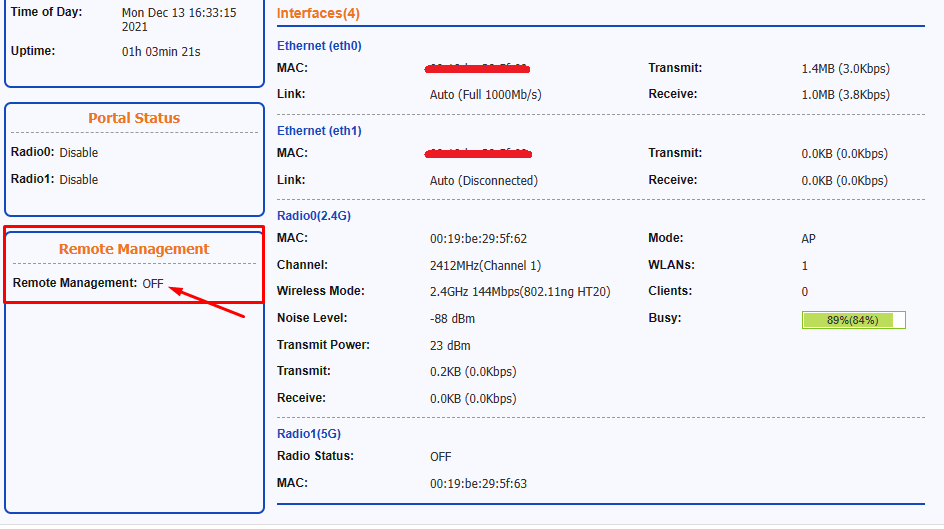
Task: Open the Ethernet (eth0) interface link
Action: point(319,46)
